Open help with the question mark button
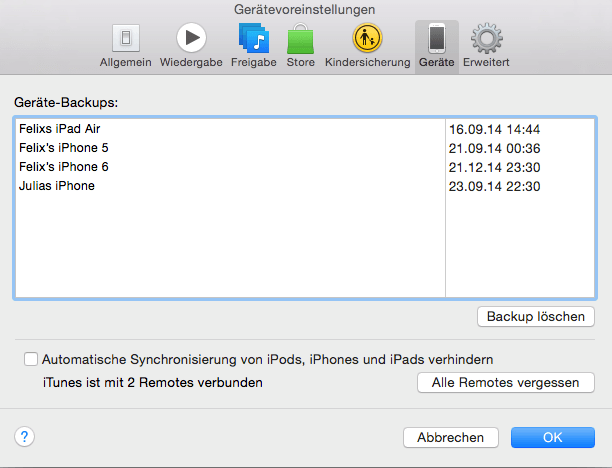Screen dimensions: 612x468 point(24,436)
